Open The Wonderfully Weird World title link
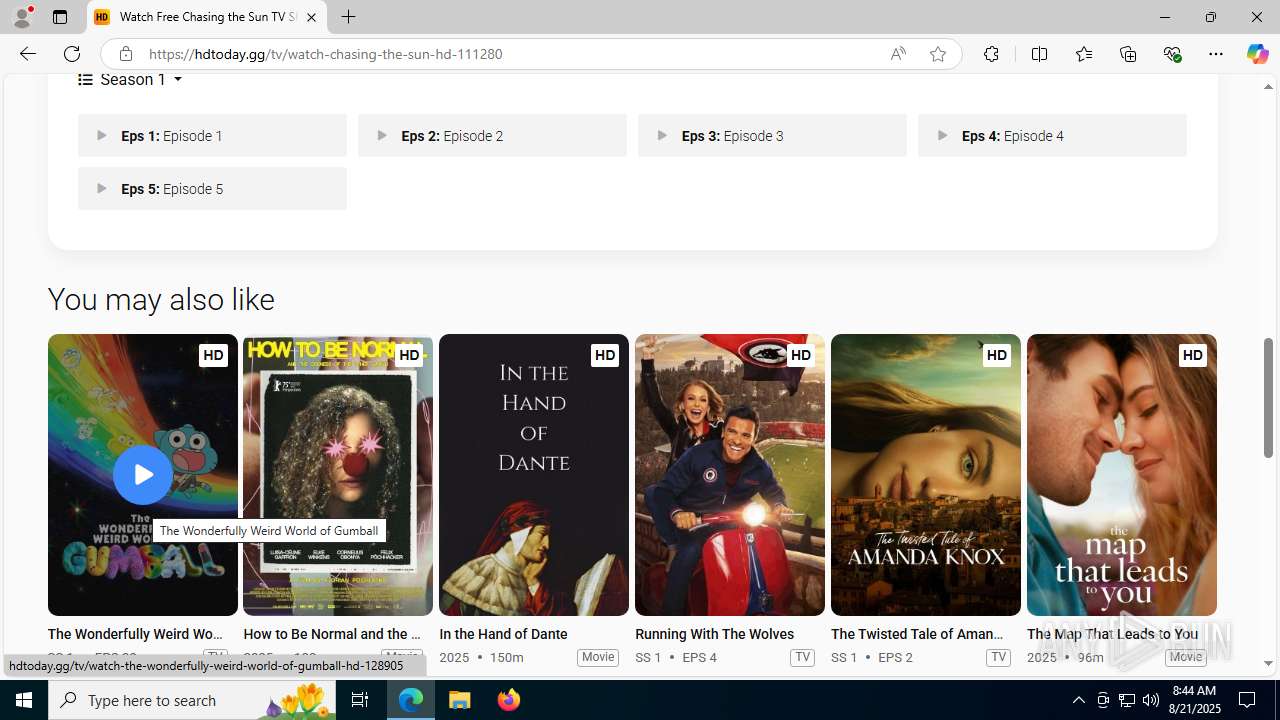This screenshot has height=720, width=1280. coord(135,634)
